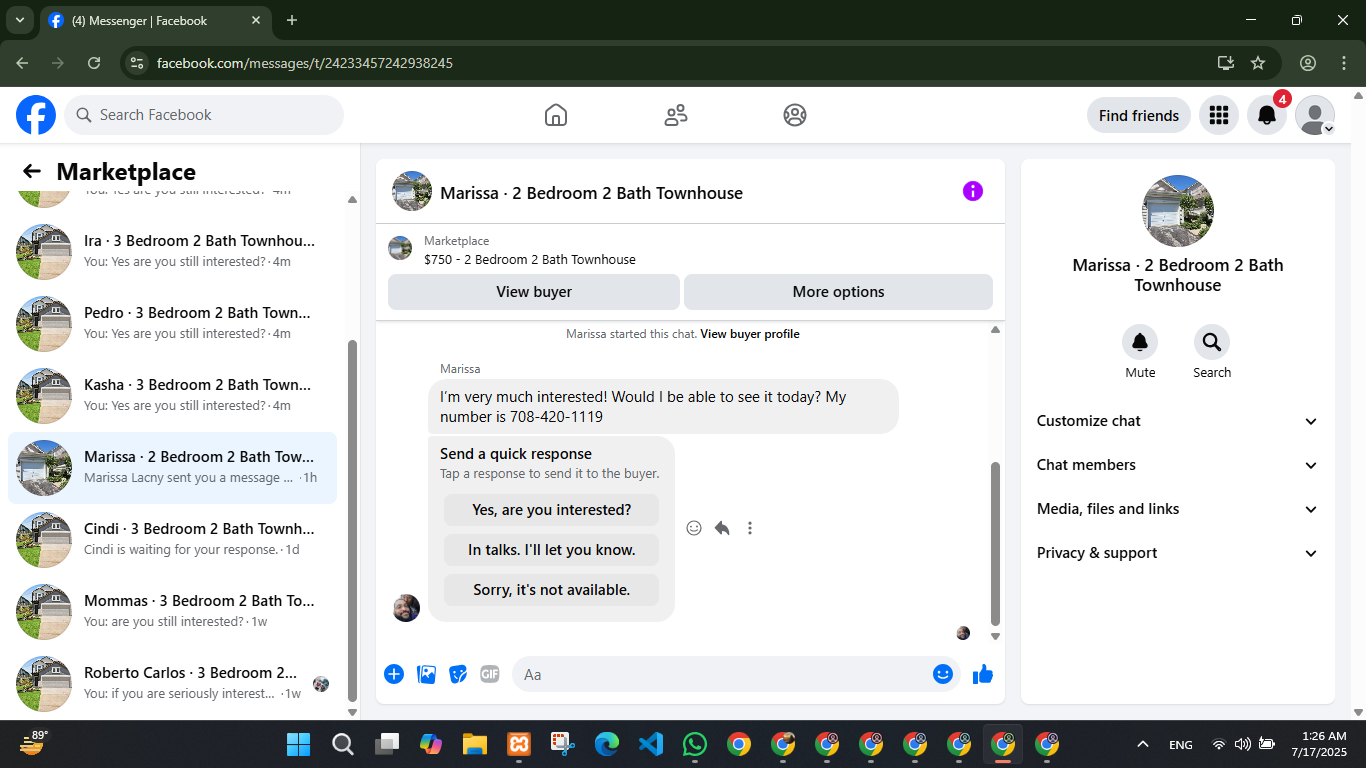This screenshot has height=768, width=1366.
Task: Open conversation information purple icon
Action: [973, 191]
